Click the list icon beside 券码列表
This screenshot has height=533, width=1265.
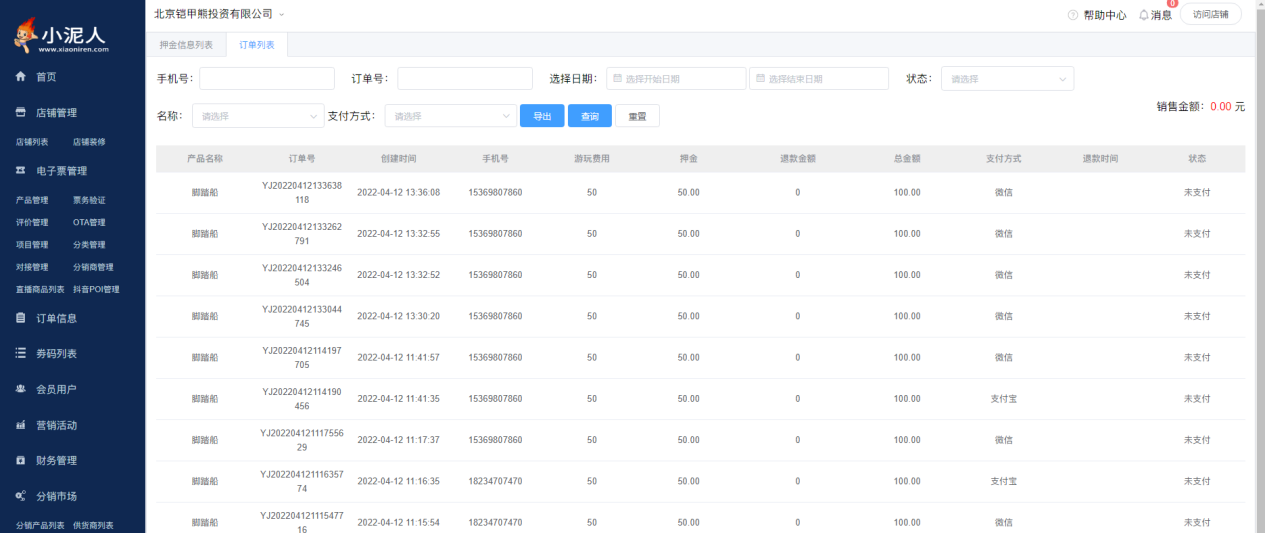[20, 354]
